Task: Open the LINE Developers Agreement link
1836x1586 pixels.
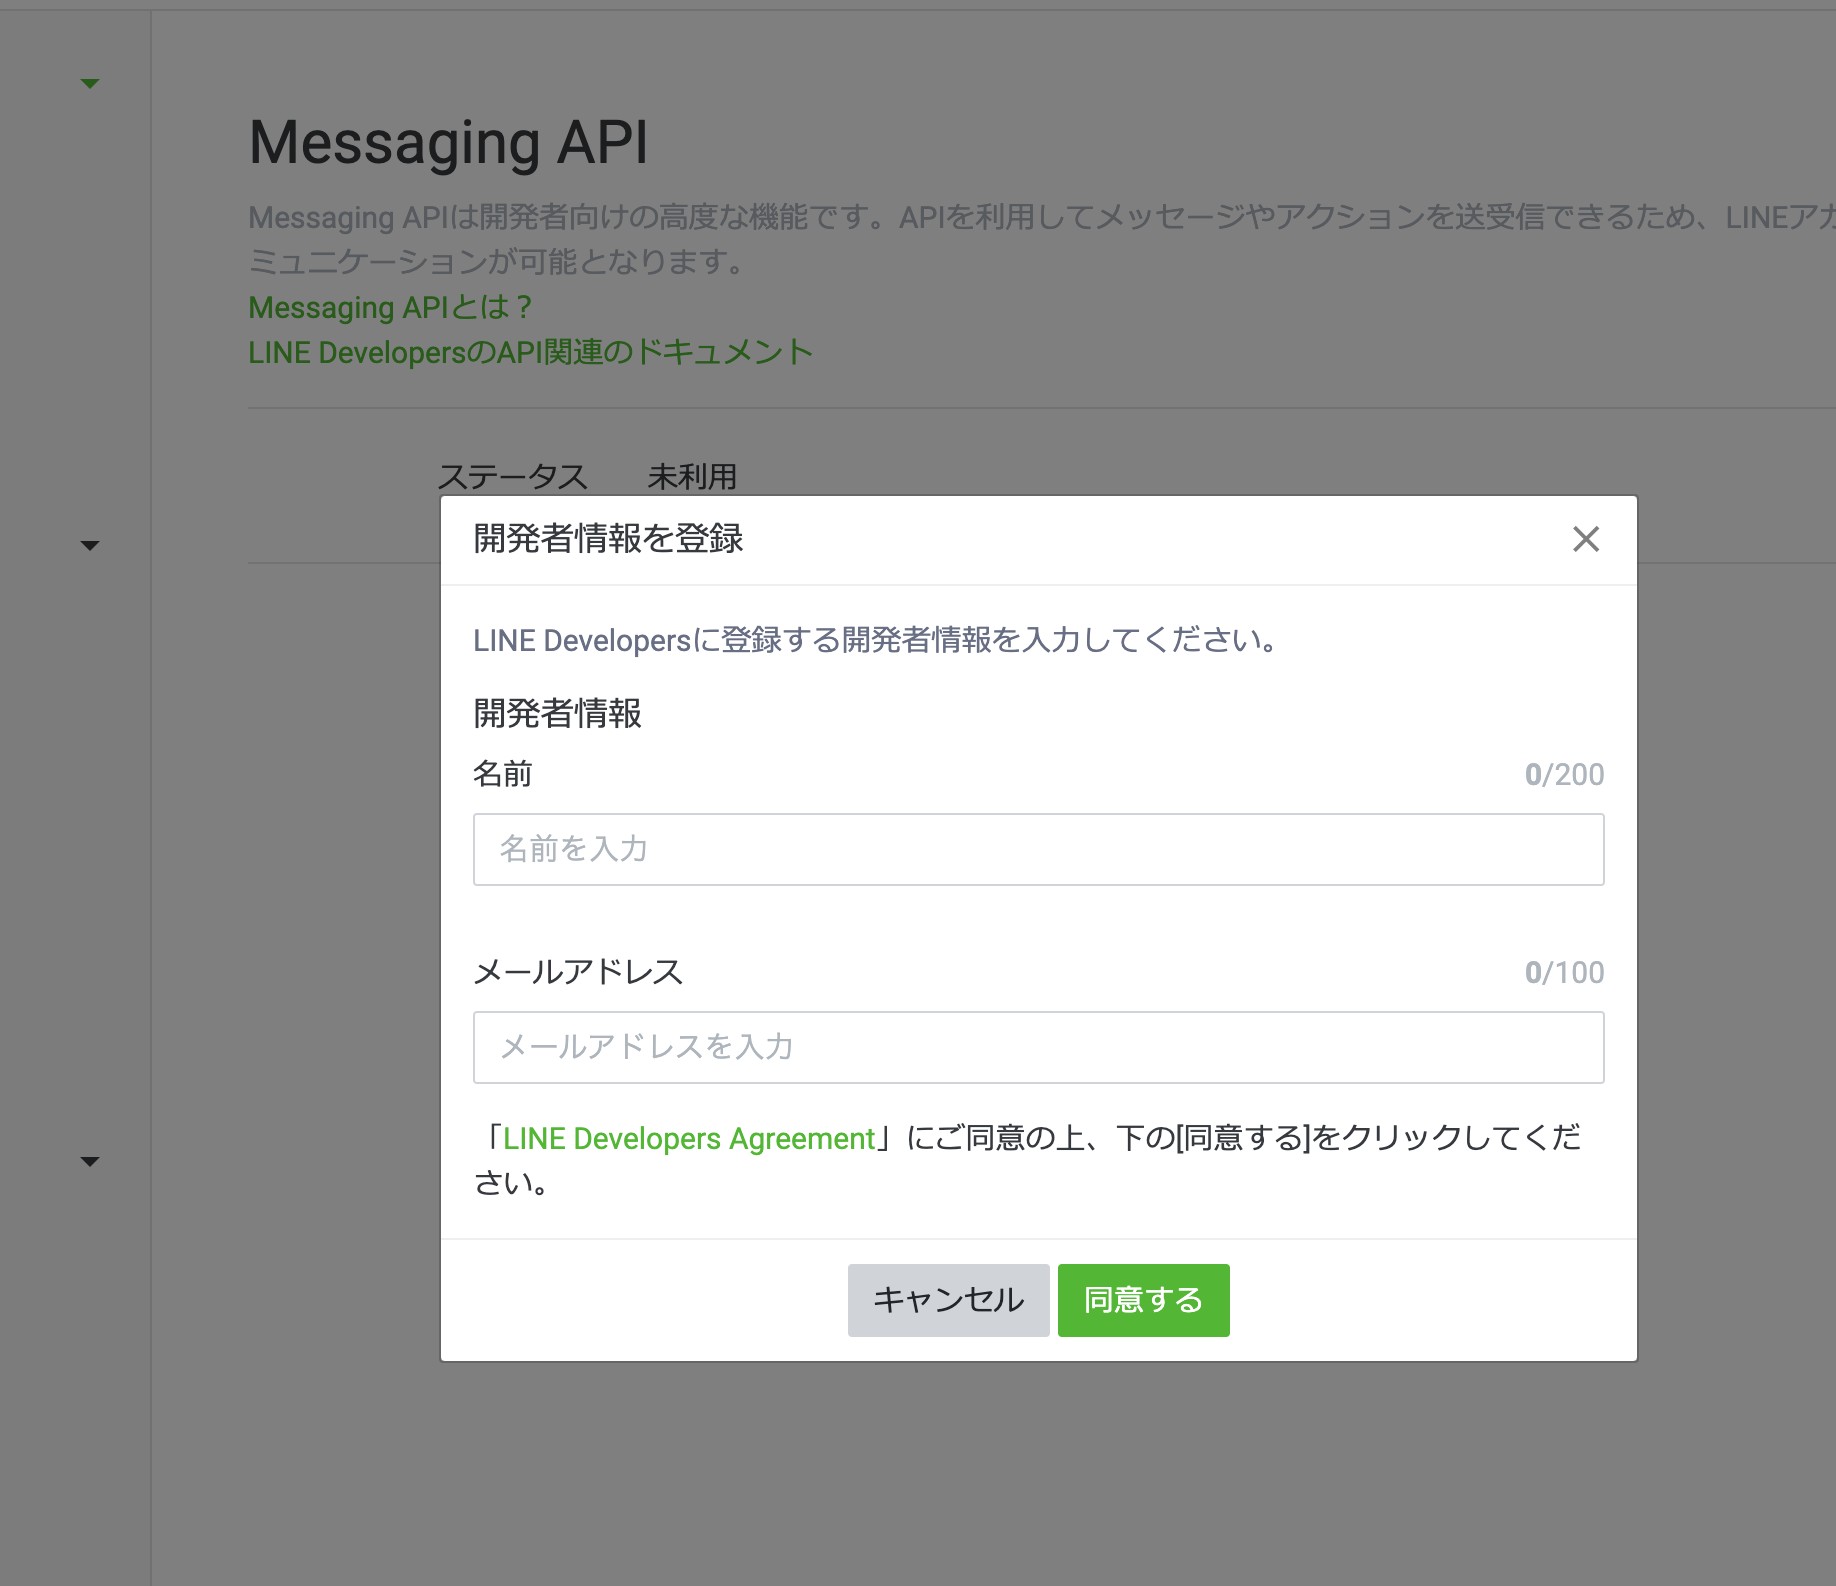Action: tap(689, 1138)
